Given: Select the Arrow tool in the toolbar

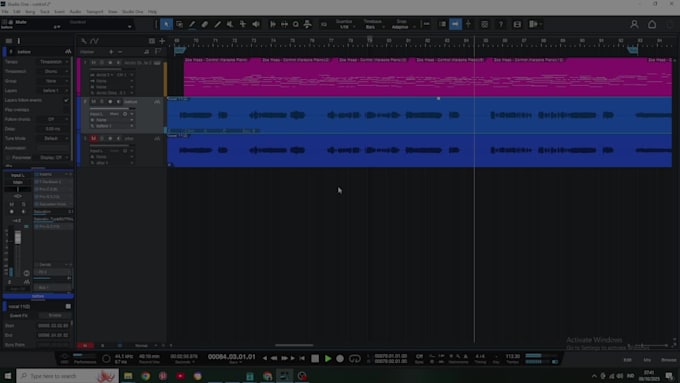Looking at the screenshot, I should pos(166,24).
